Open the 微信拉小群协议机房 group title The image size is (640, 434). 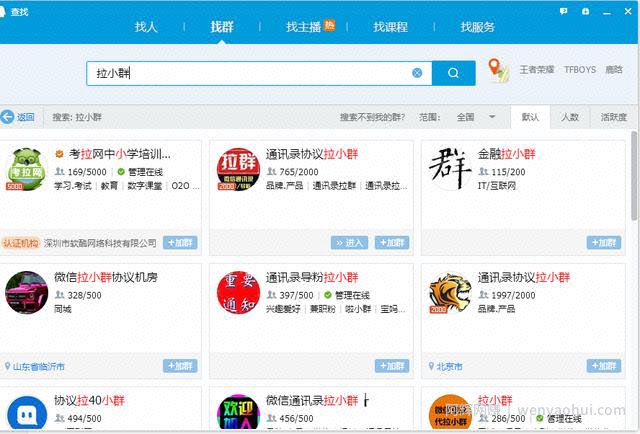pyautogui.click(x=106, y=278)
